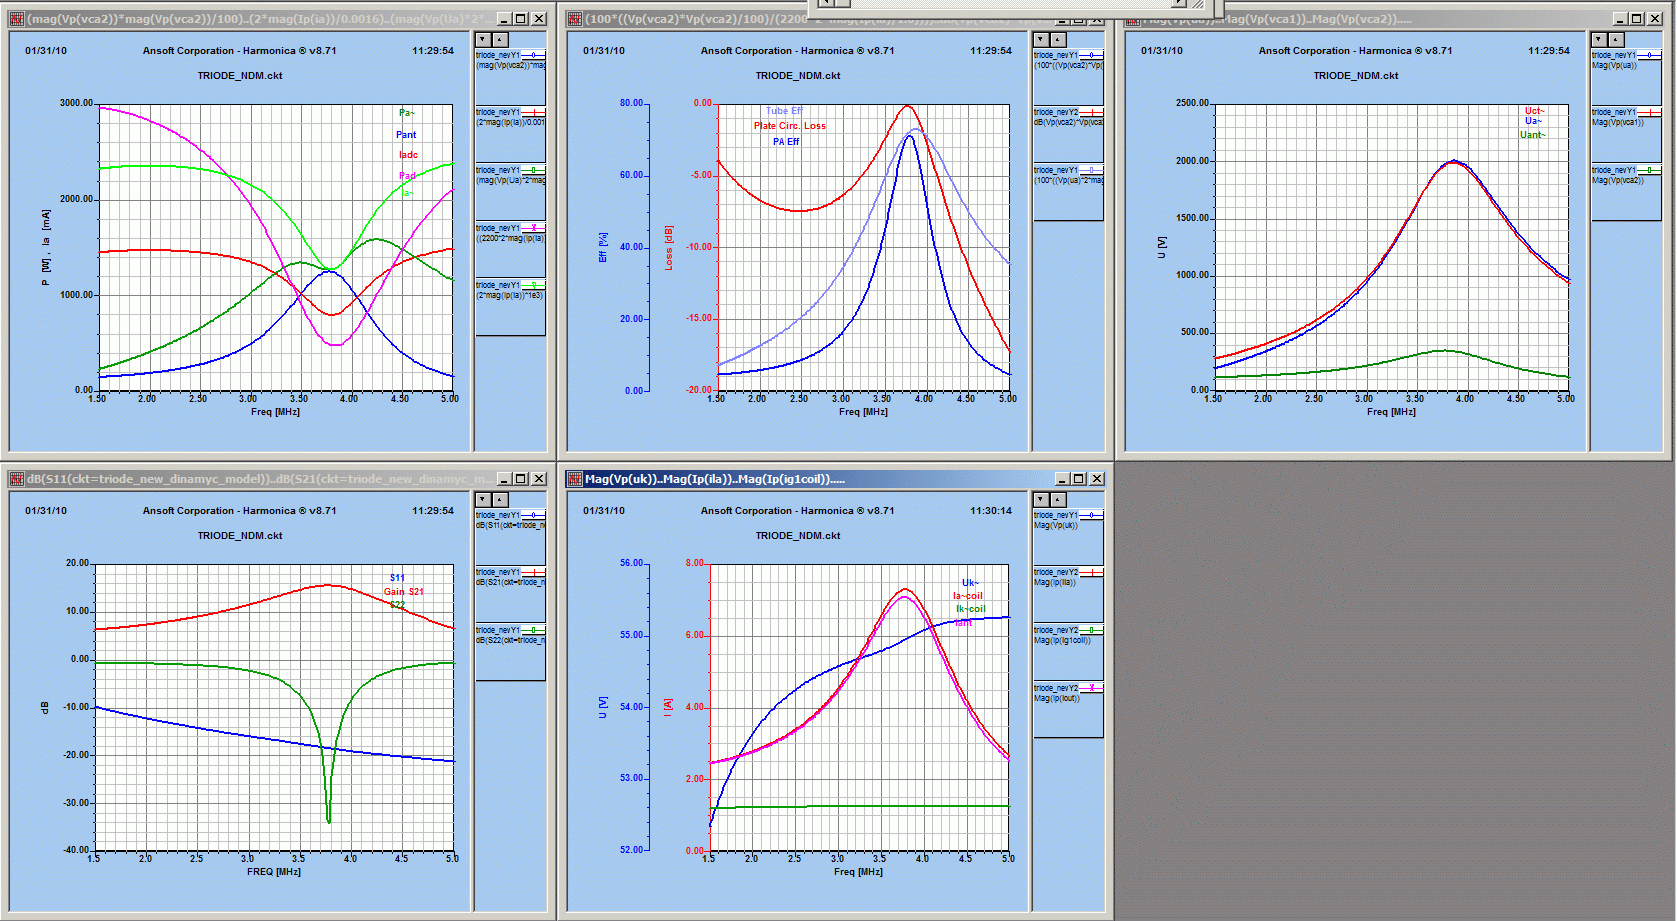Image resolution: width=1677 pixels, height=921 pixels.
Task: Click the plot icon in efficiency window title bar
Action: pos(574,19)
